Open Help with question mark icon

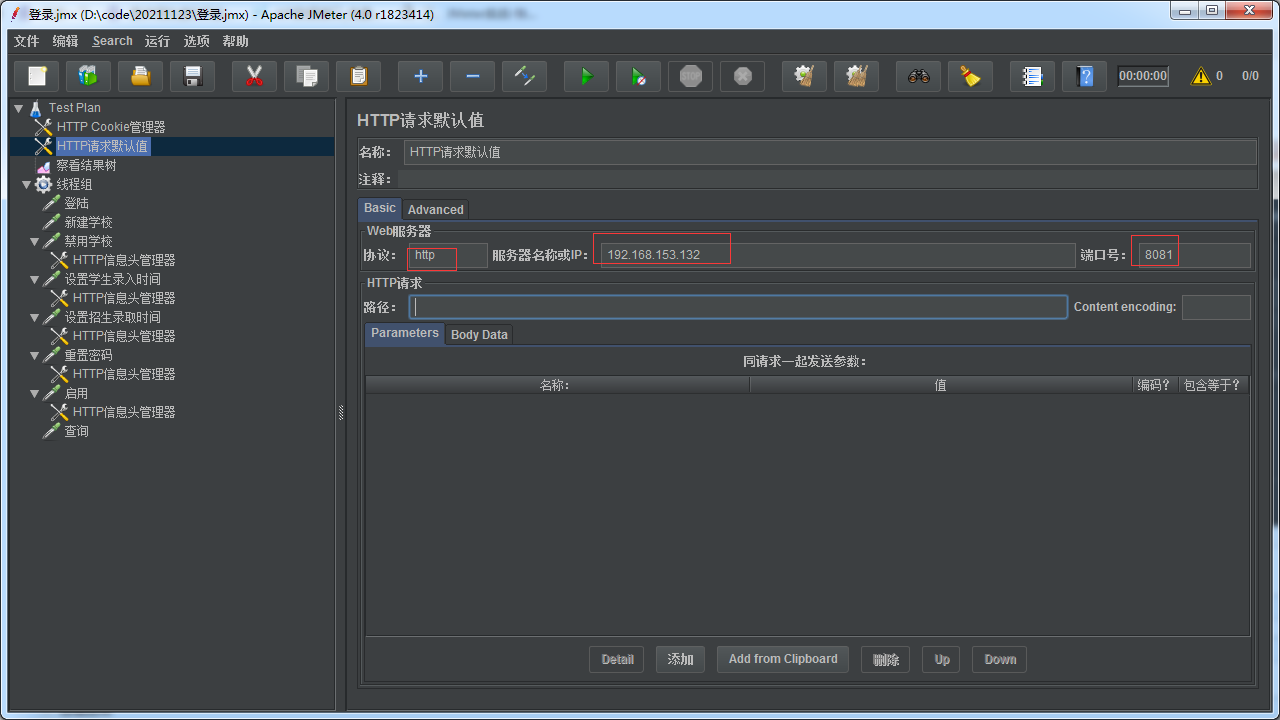(x=1085, y=76)
